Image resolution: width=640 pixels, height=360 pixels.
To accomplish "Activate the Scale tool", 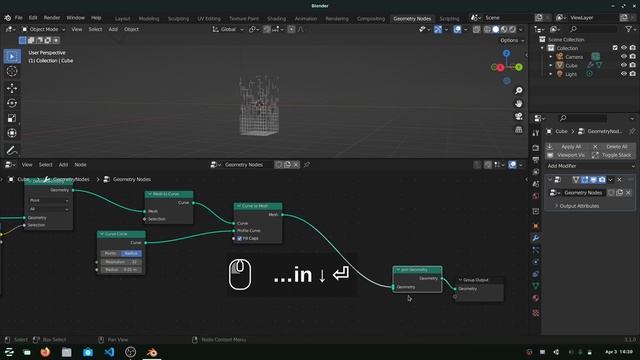I will [12, 118].
